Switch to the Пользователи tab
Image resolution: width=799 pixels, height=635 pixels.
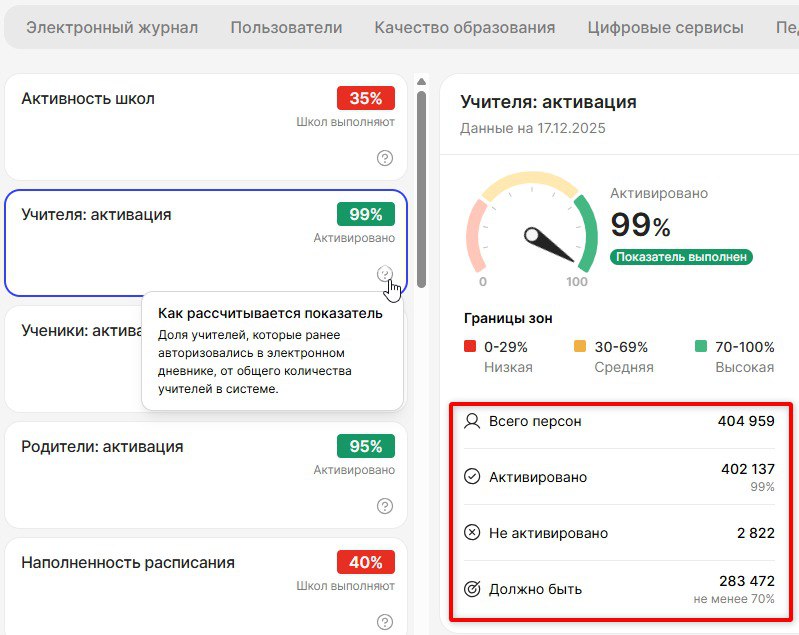pos(286,28)
